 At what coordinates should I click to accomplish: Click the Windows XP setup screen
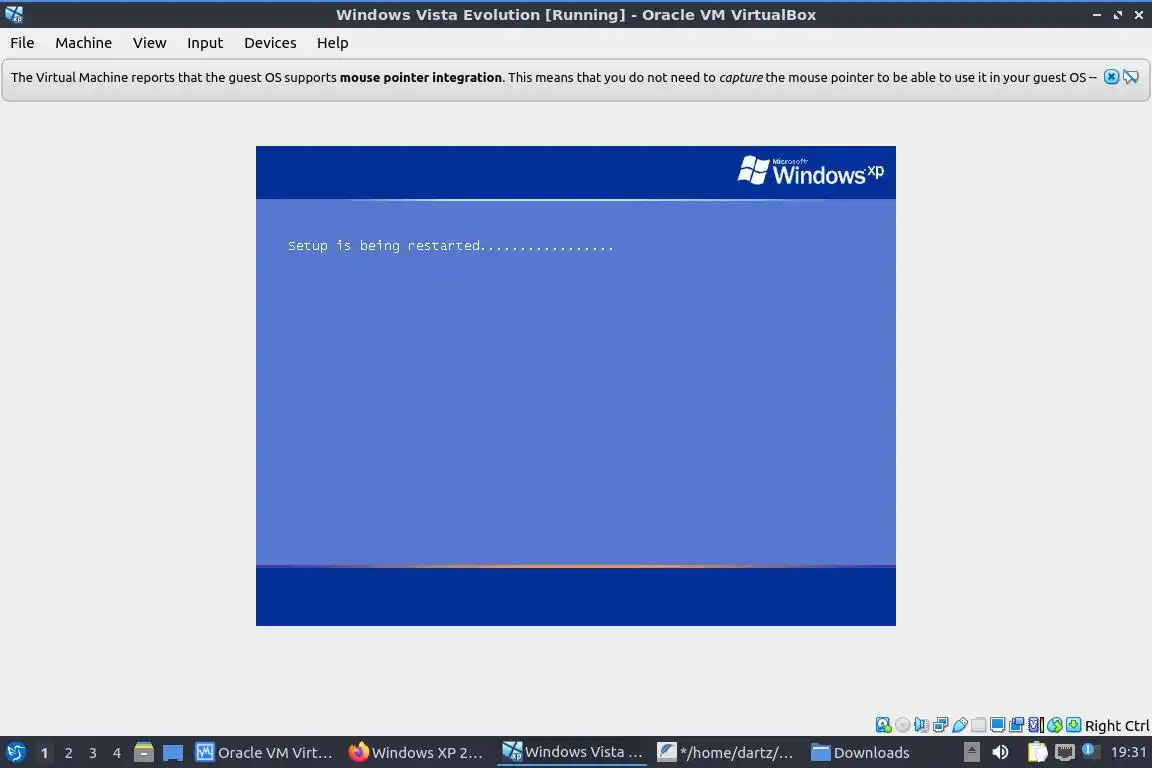tap(575, 386)
